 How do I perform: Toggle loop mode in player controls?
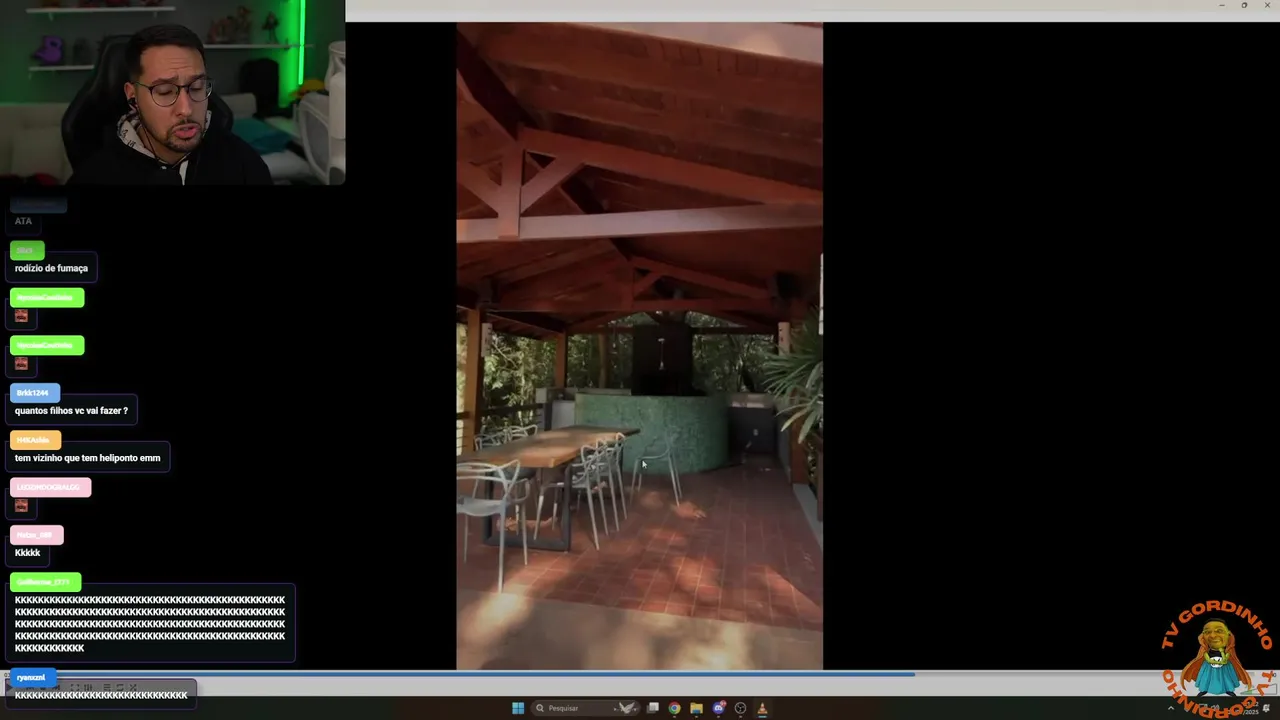[120, 687]
